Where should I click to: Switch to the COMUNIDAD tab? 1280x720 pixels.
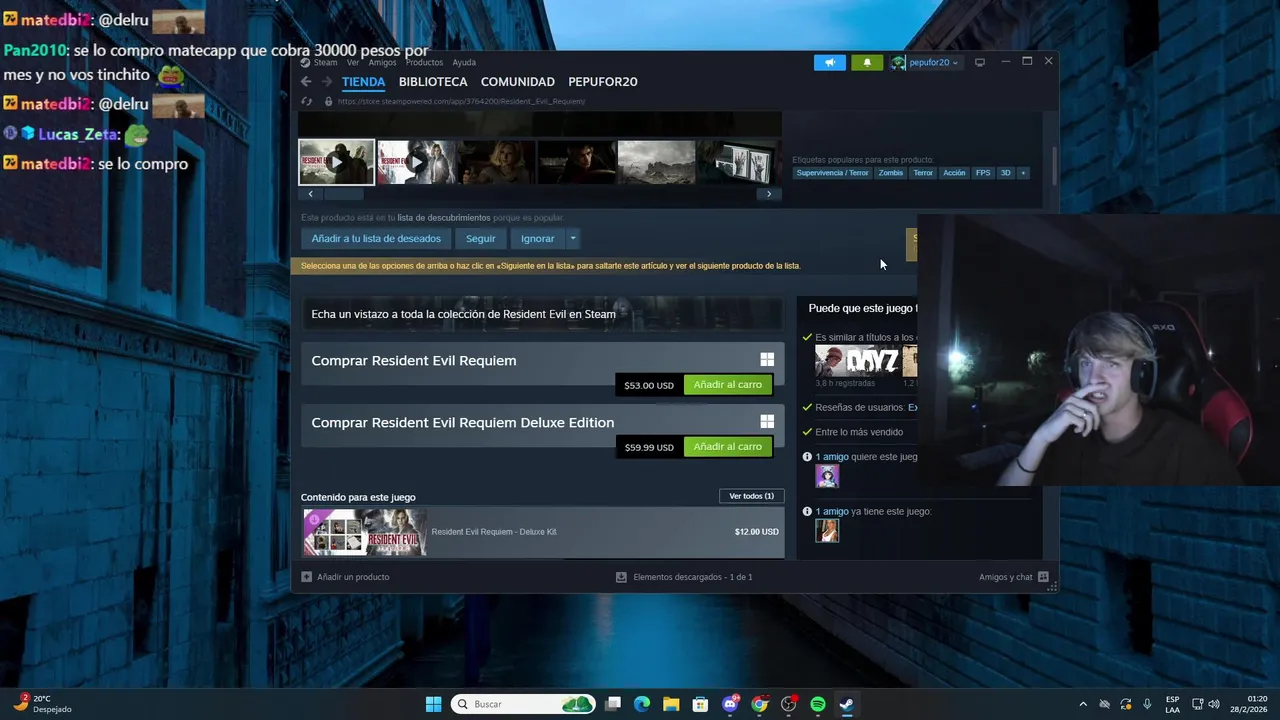click(x=517, y=82)
